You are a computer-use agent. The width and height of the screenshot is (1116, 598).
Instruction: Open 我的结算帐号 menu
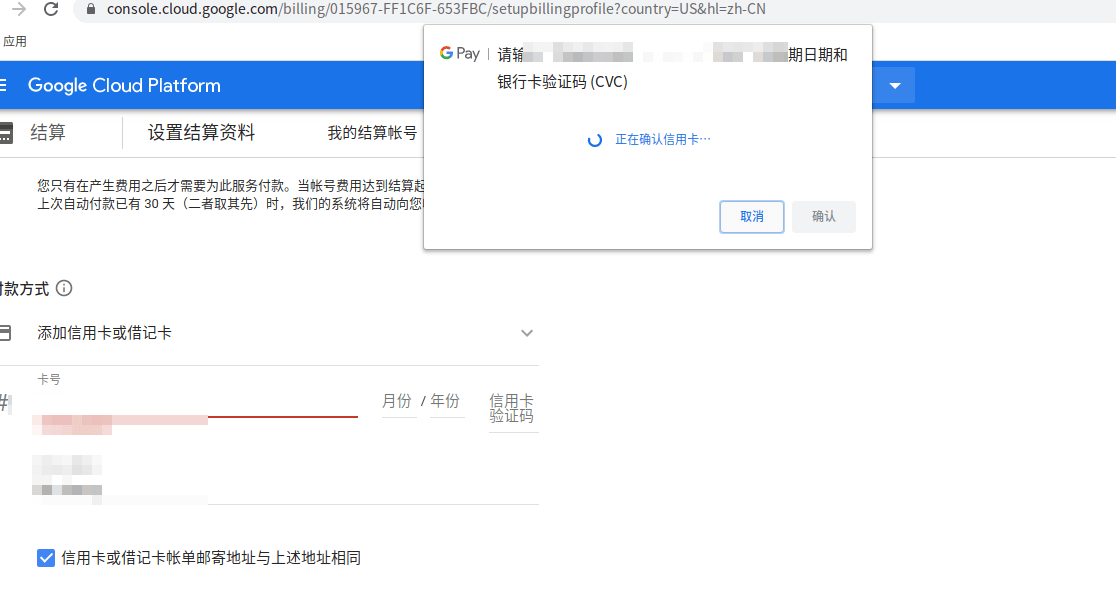click(372, 133)
